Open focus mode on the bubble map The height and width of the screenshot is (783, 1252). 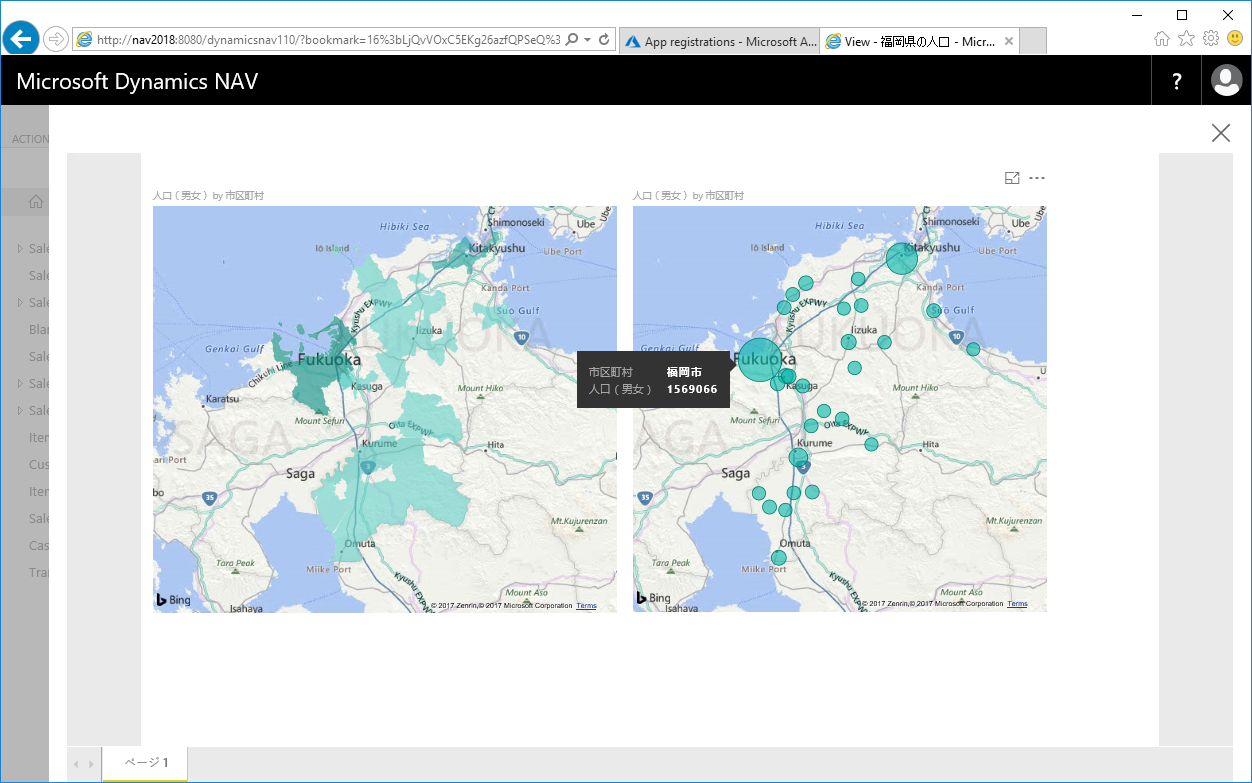[x=1012, y=178]
